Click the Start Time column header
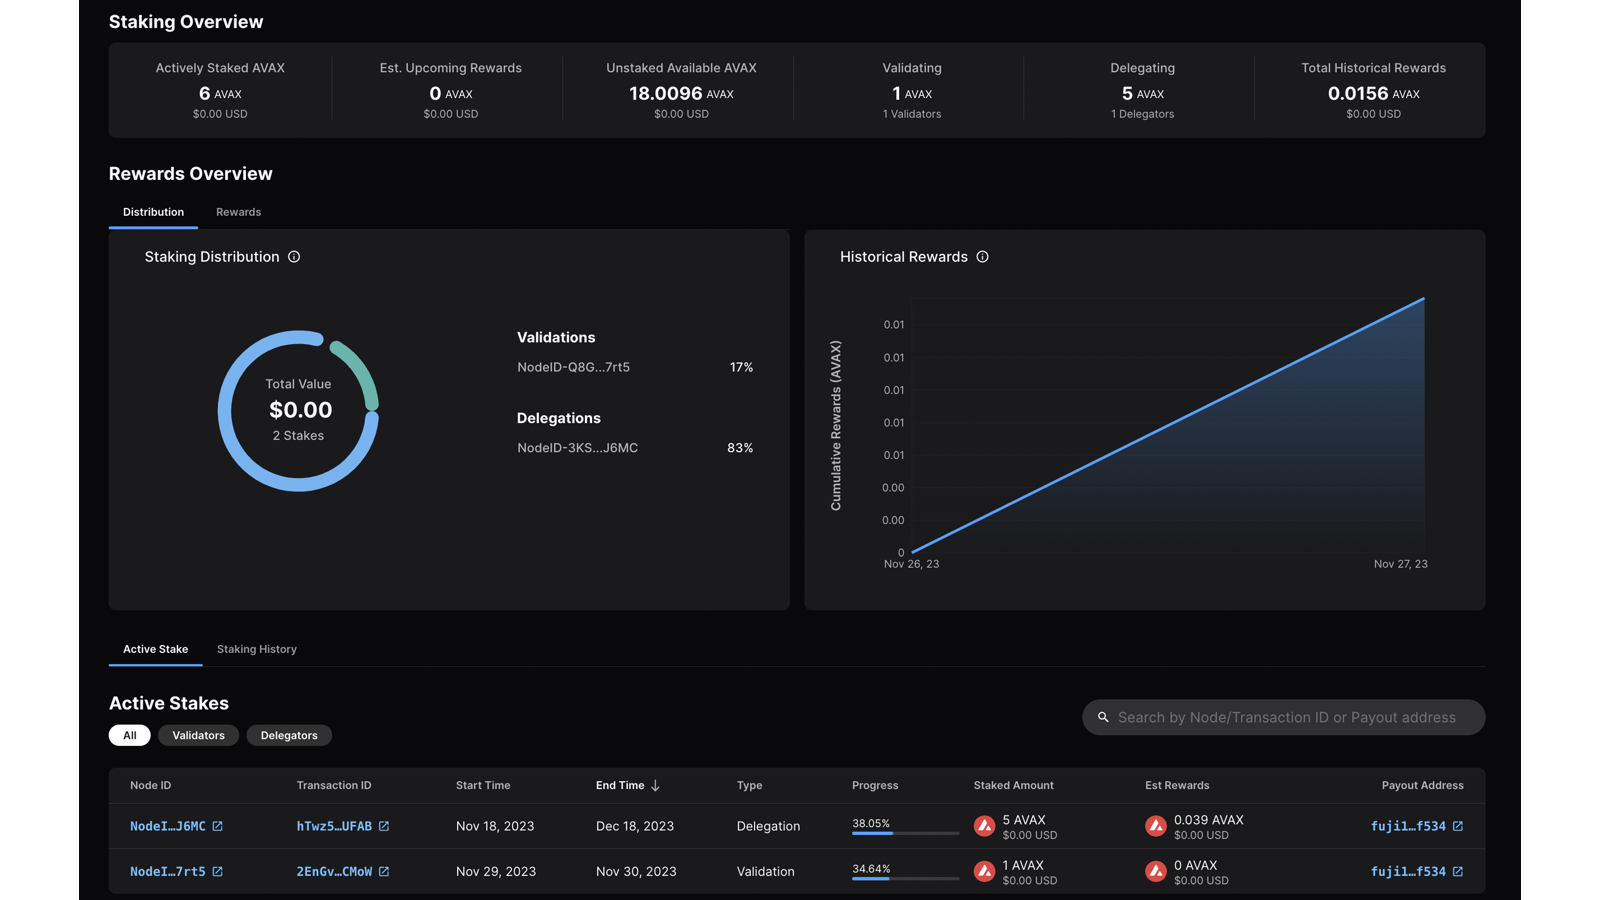1600x900 pixels. pyautogui.click(x=483, y=786)
